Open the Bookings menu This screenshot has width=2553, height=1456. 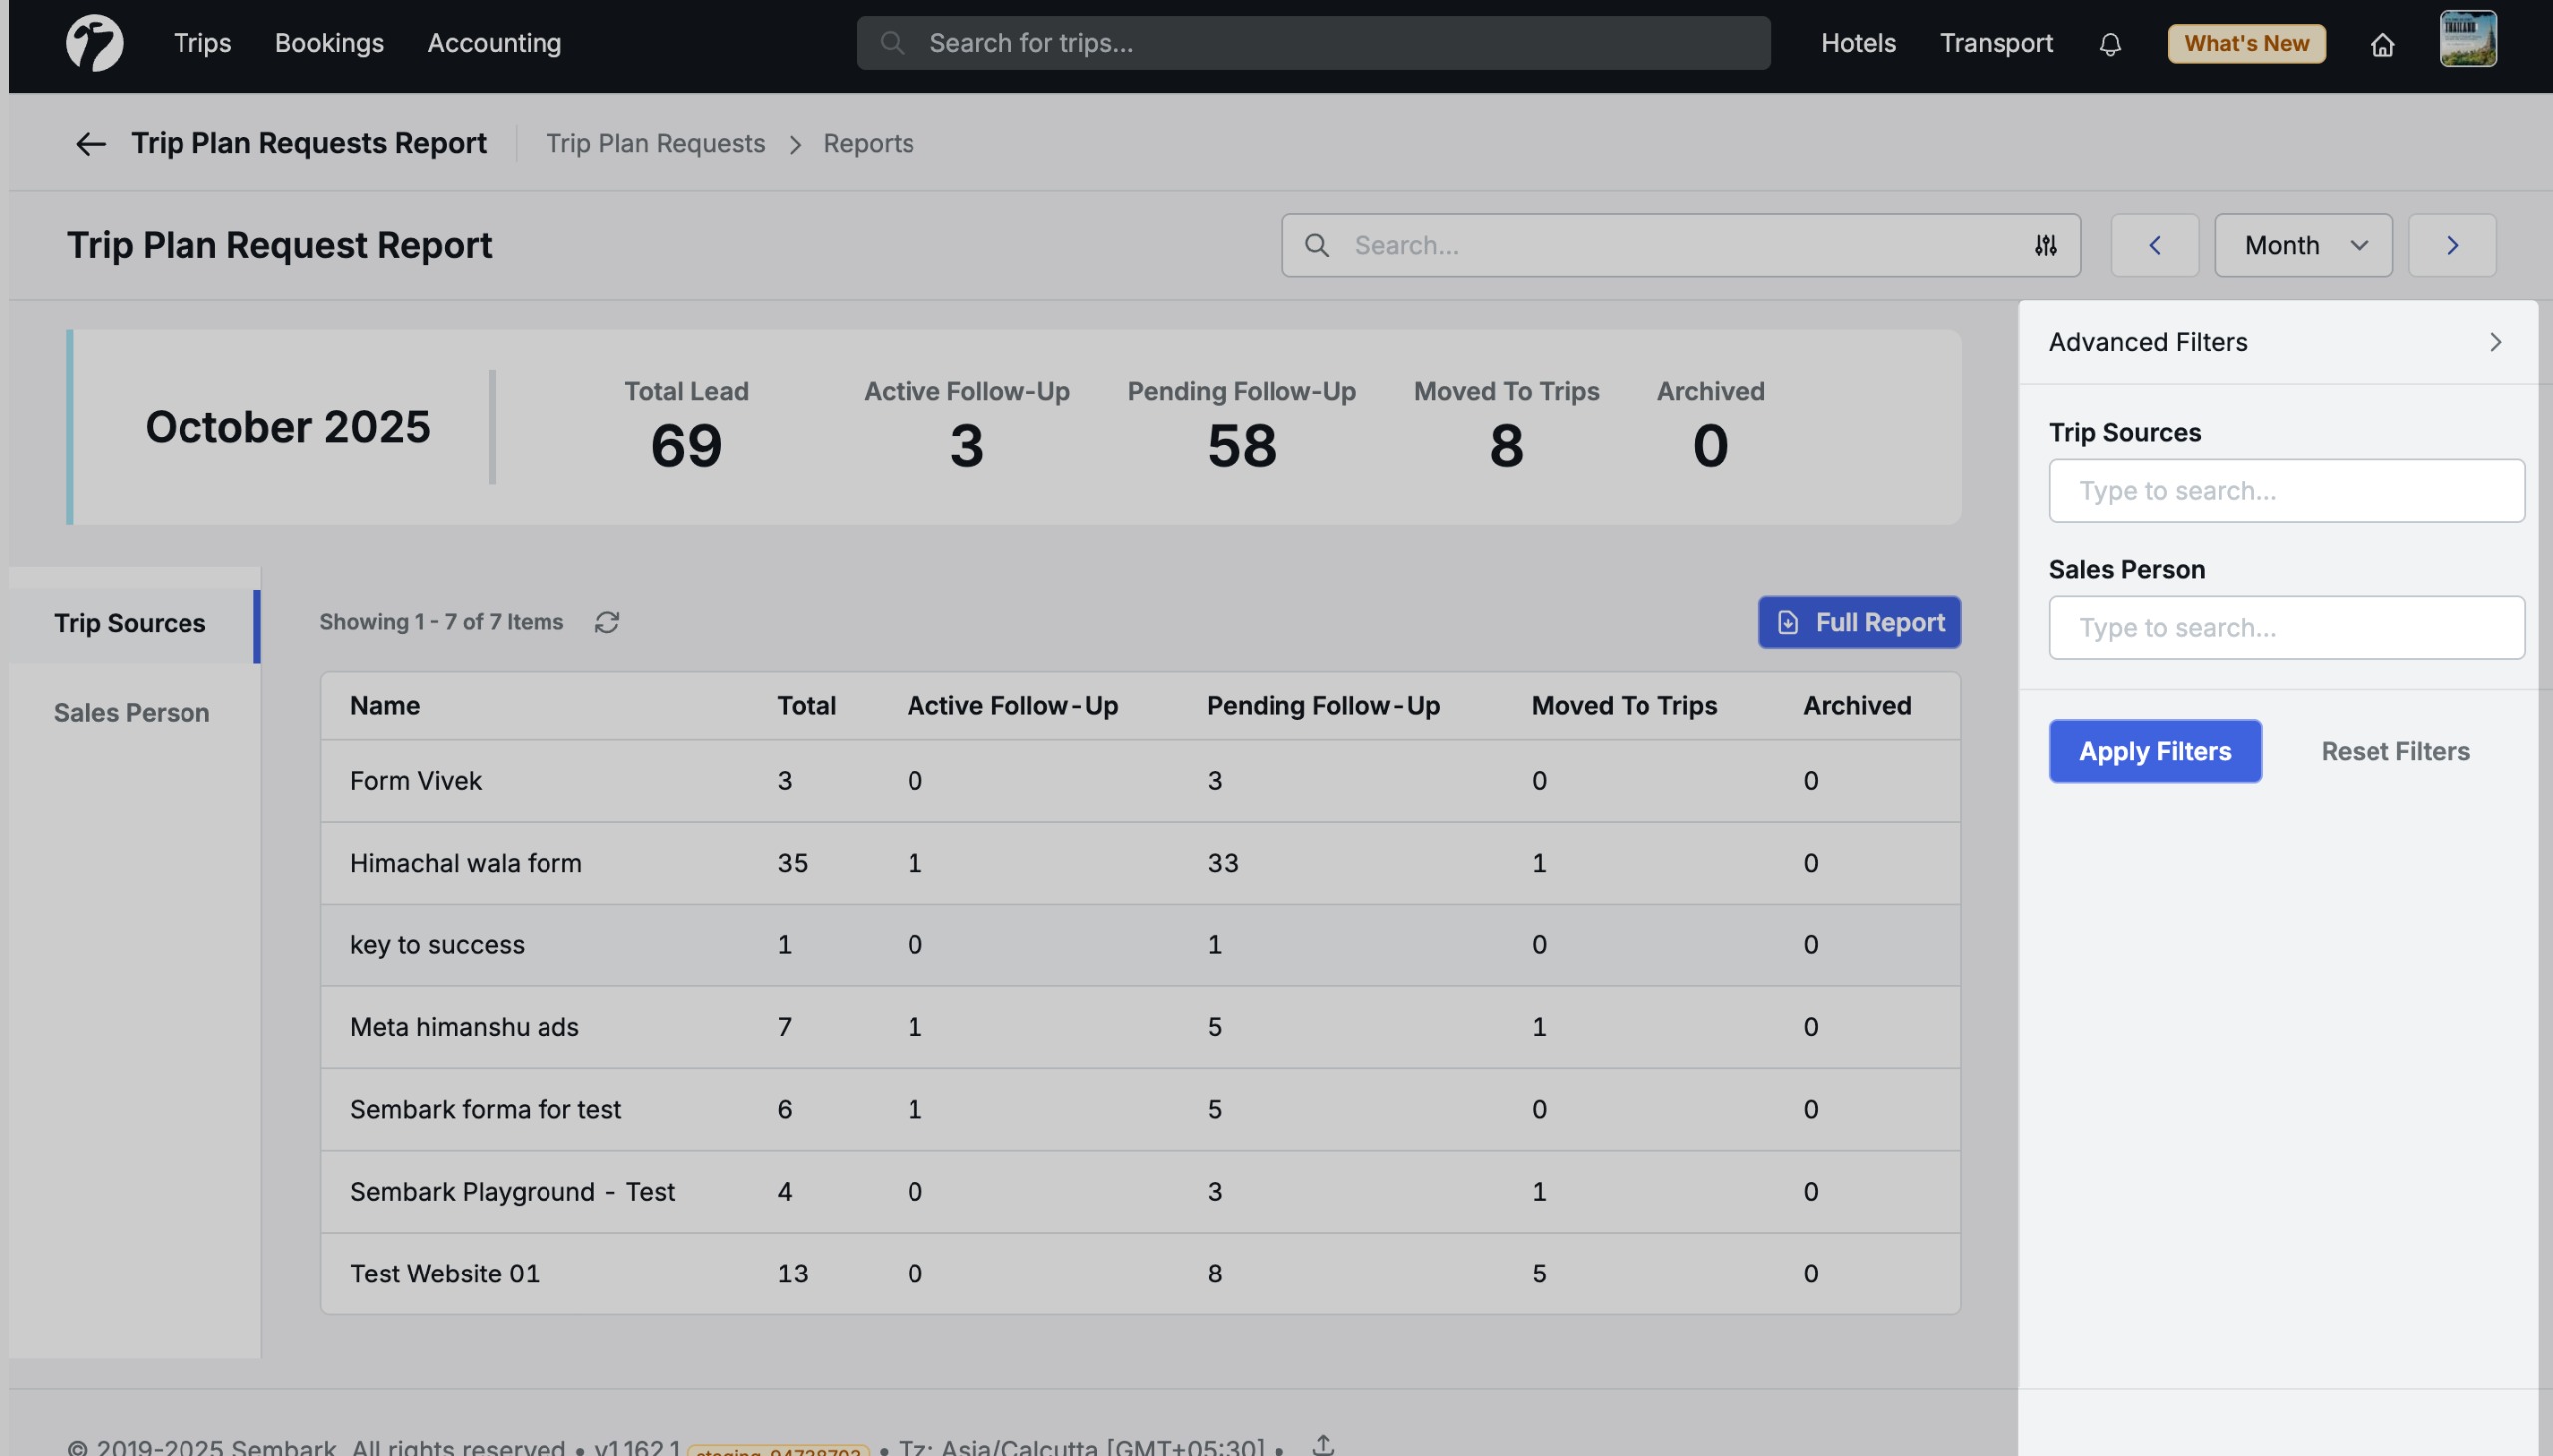pos(329,43)
